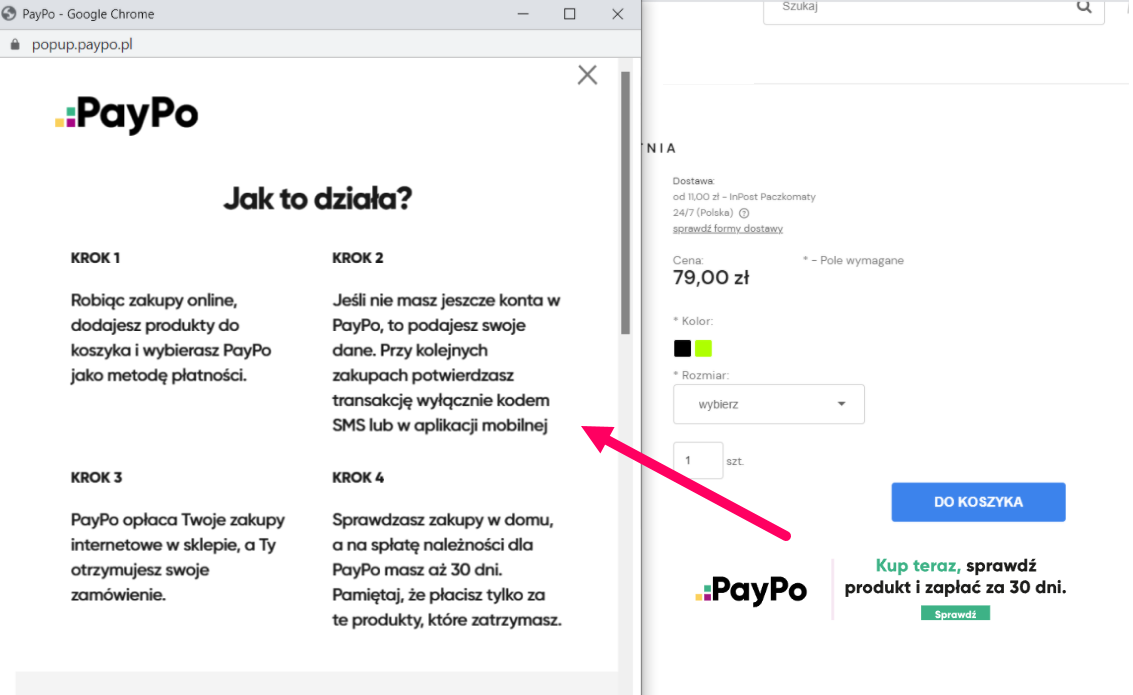
Task: Click the DO KOSZYKA button
Action: point(978,502)
